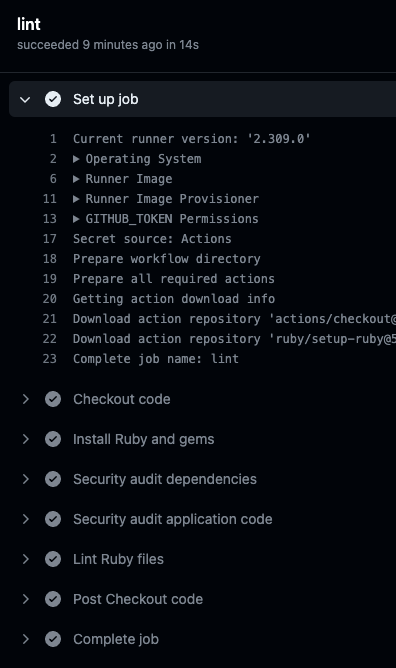Click log line number 23

coord(50,359)
